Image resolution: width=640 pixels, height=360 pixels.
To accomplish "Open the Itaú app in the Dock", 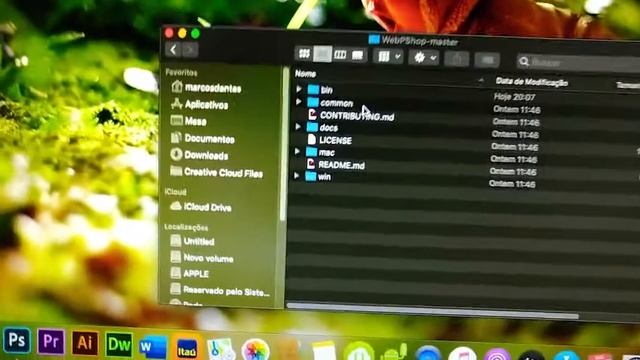I will [x=187, y=348].
